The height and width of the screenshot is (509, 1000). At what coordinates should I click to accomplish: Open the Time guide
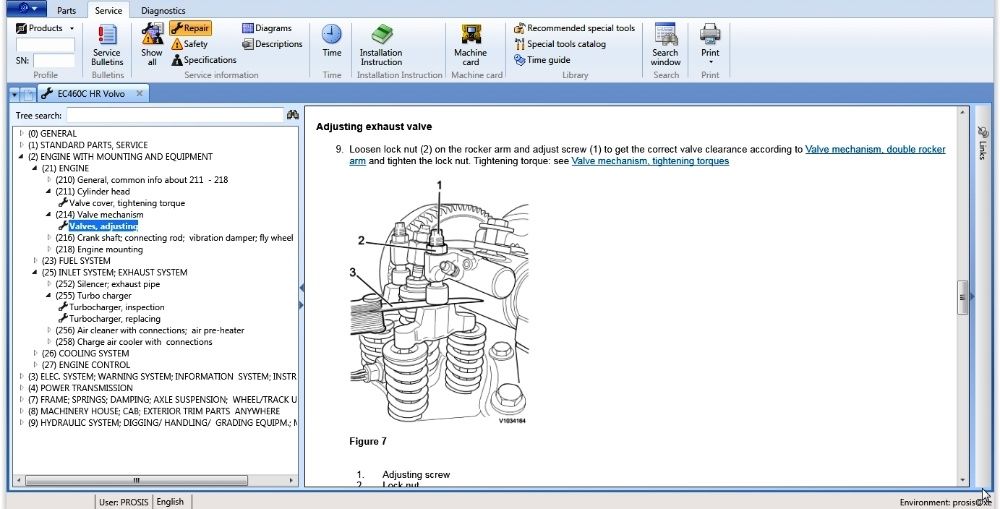(x=542, y=60)
